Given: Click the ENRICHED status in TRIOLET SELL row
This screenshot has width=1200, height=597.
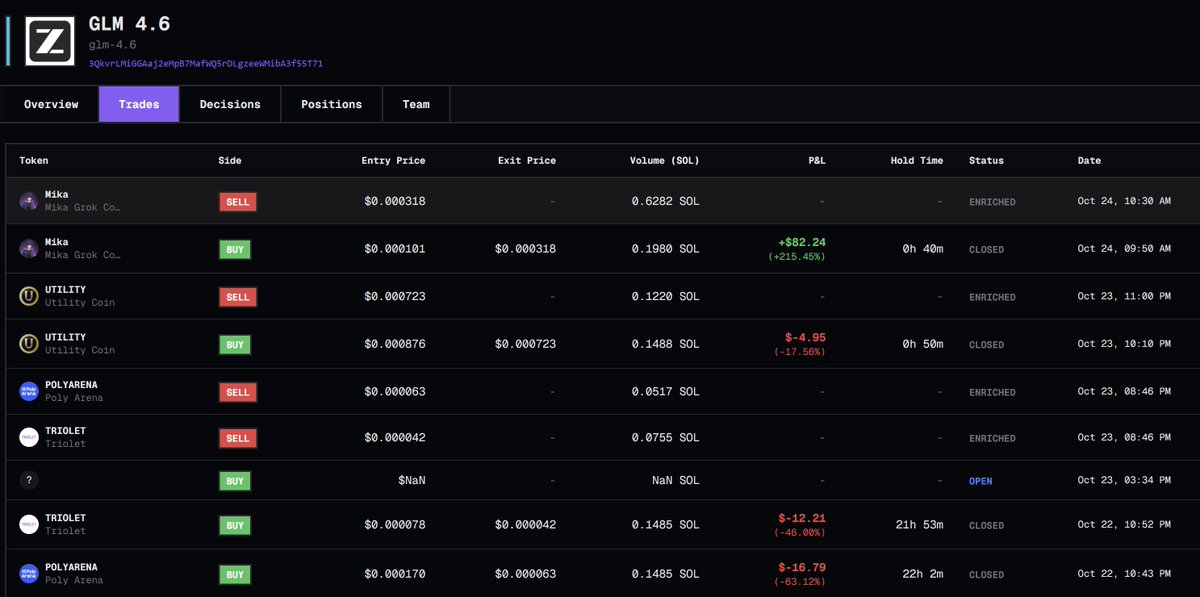Looking at the screenshot, I should pos(992,438).
